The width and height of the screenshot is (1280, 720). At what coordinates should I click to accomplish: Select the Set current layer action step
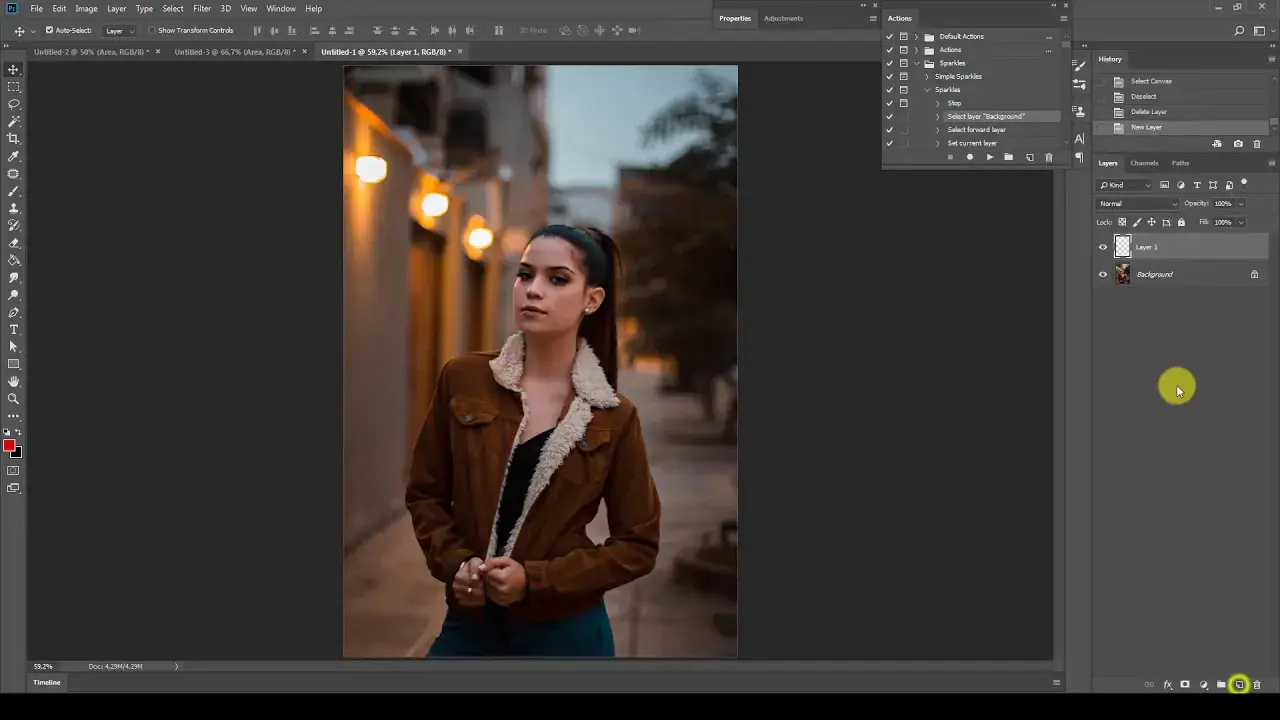tap(972, 143)
